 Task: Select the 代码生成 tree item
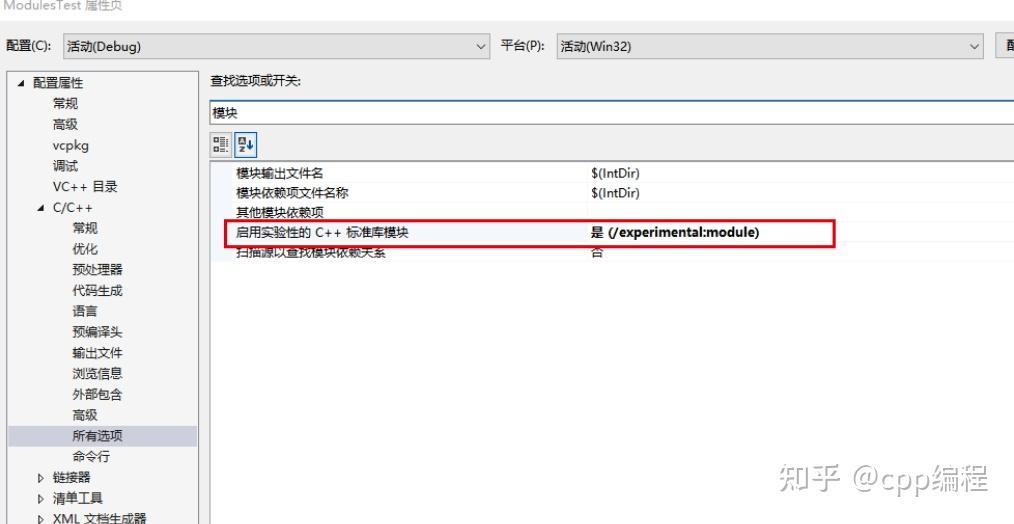97,290
